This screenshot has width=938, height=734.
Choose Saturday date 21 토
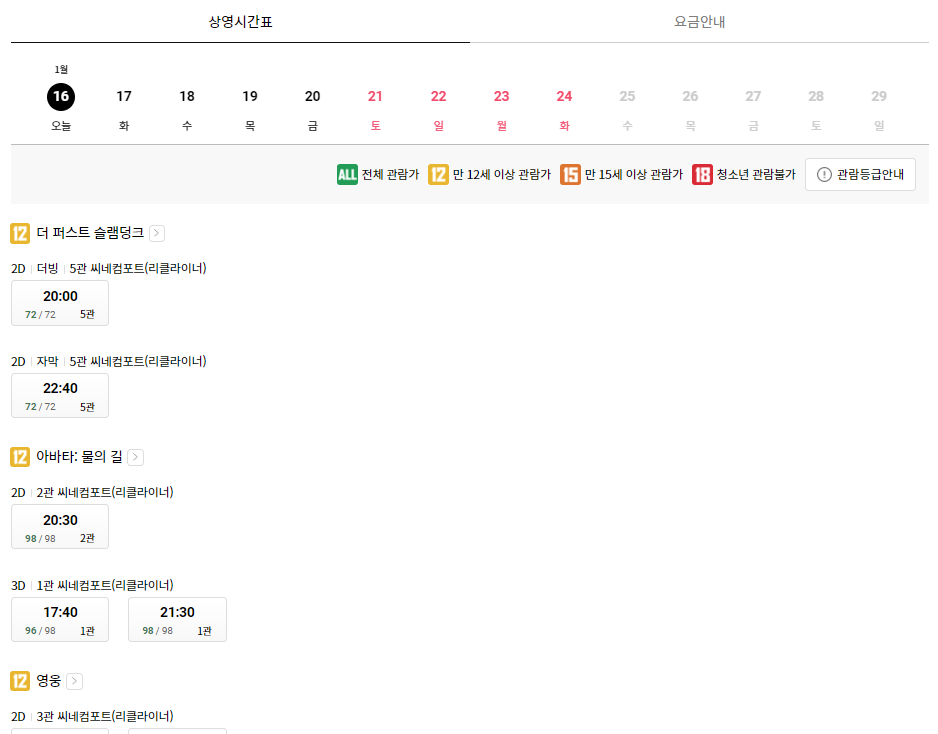click(375, 109)
